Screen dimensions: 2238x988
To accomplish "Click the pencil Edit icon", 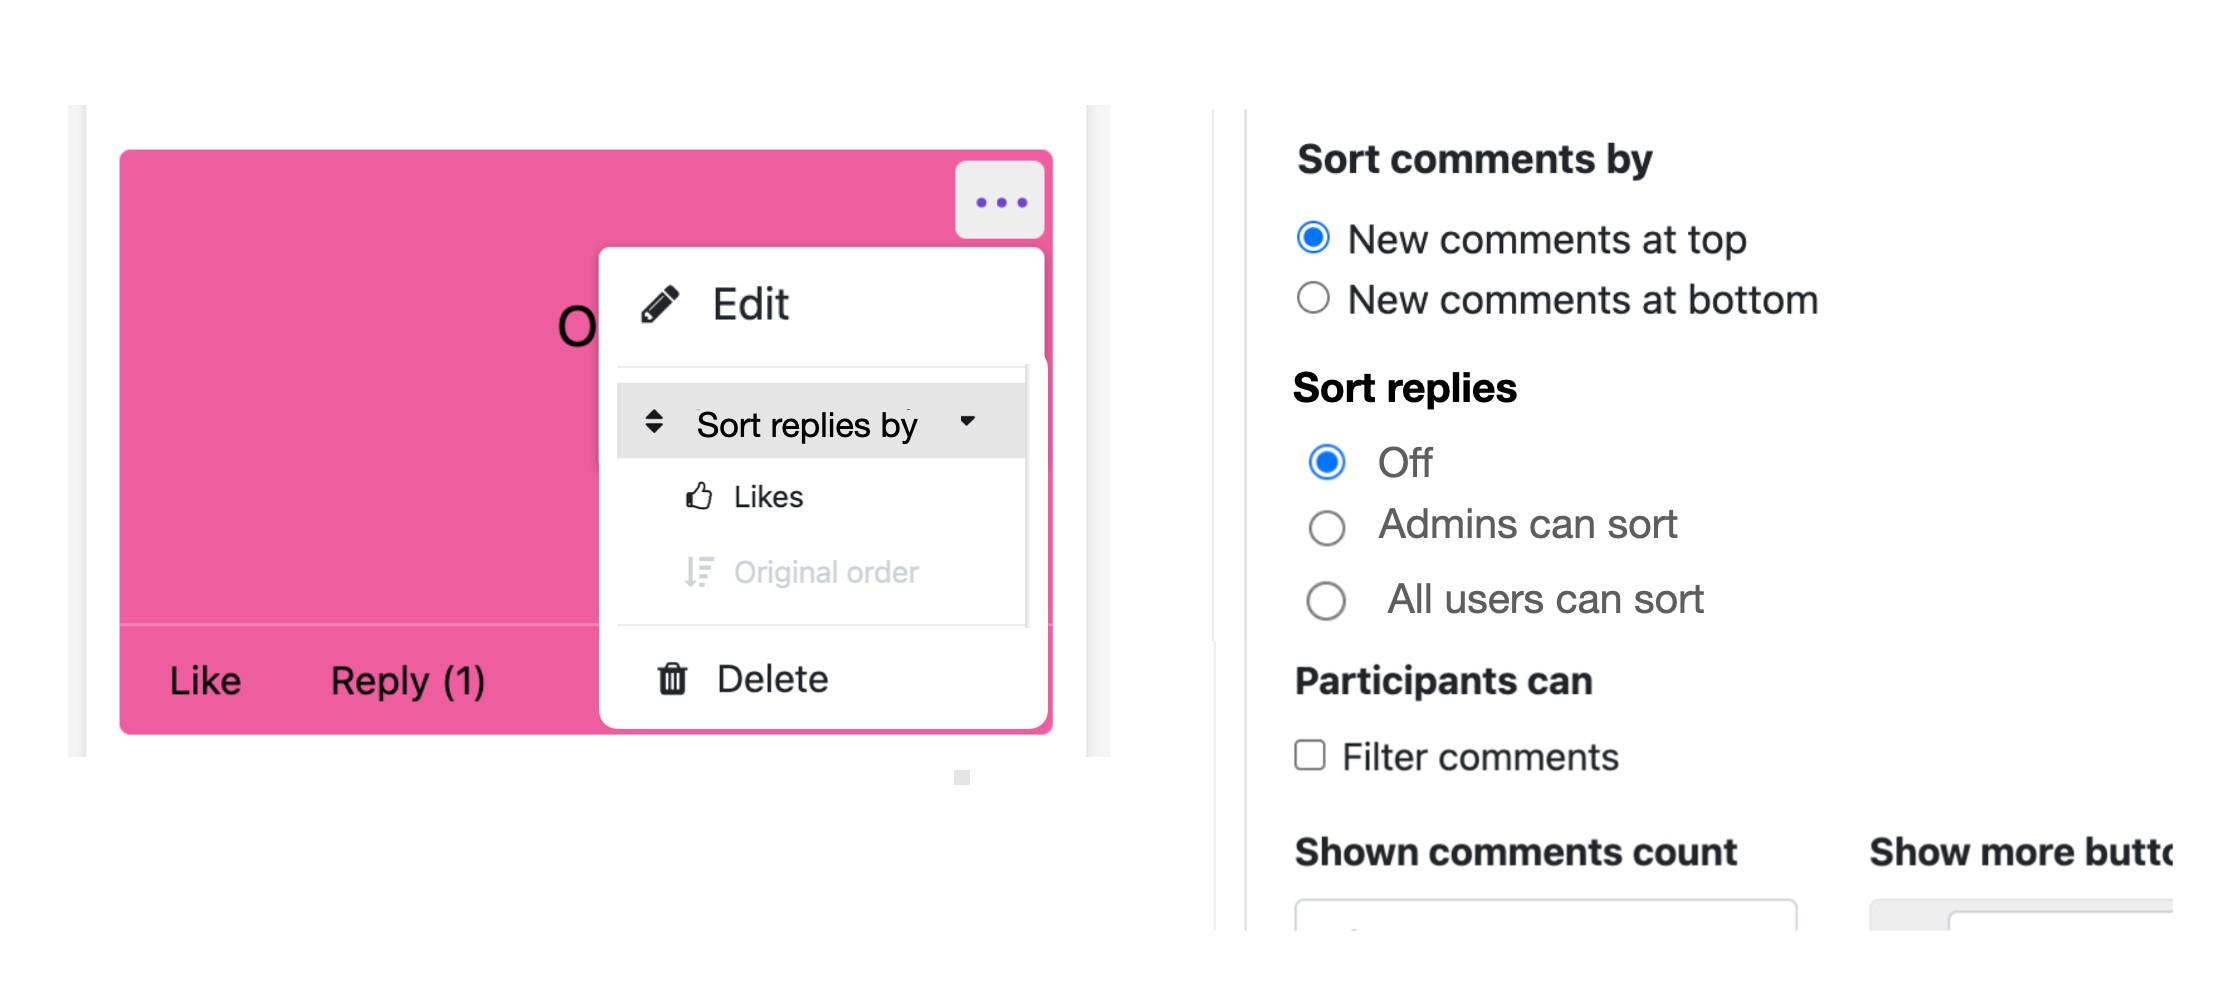I will pyautogui.click(x=660, y=304).
